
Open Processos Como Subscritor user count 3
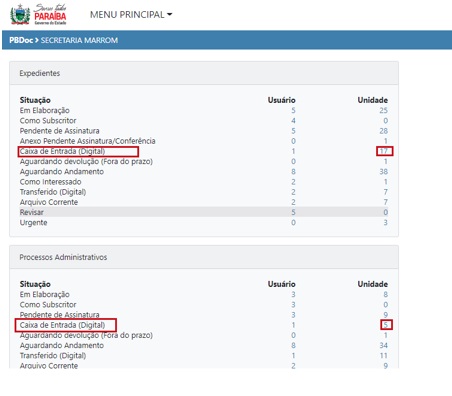tap(293, 305)
